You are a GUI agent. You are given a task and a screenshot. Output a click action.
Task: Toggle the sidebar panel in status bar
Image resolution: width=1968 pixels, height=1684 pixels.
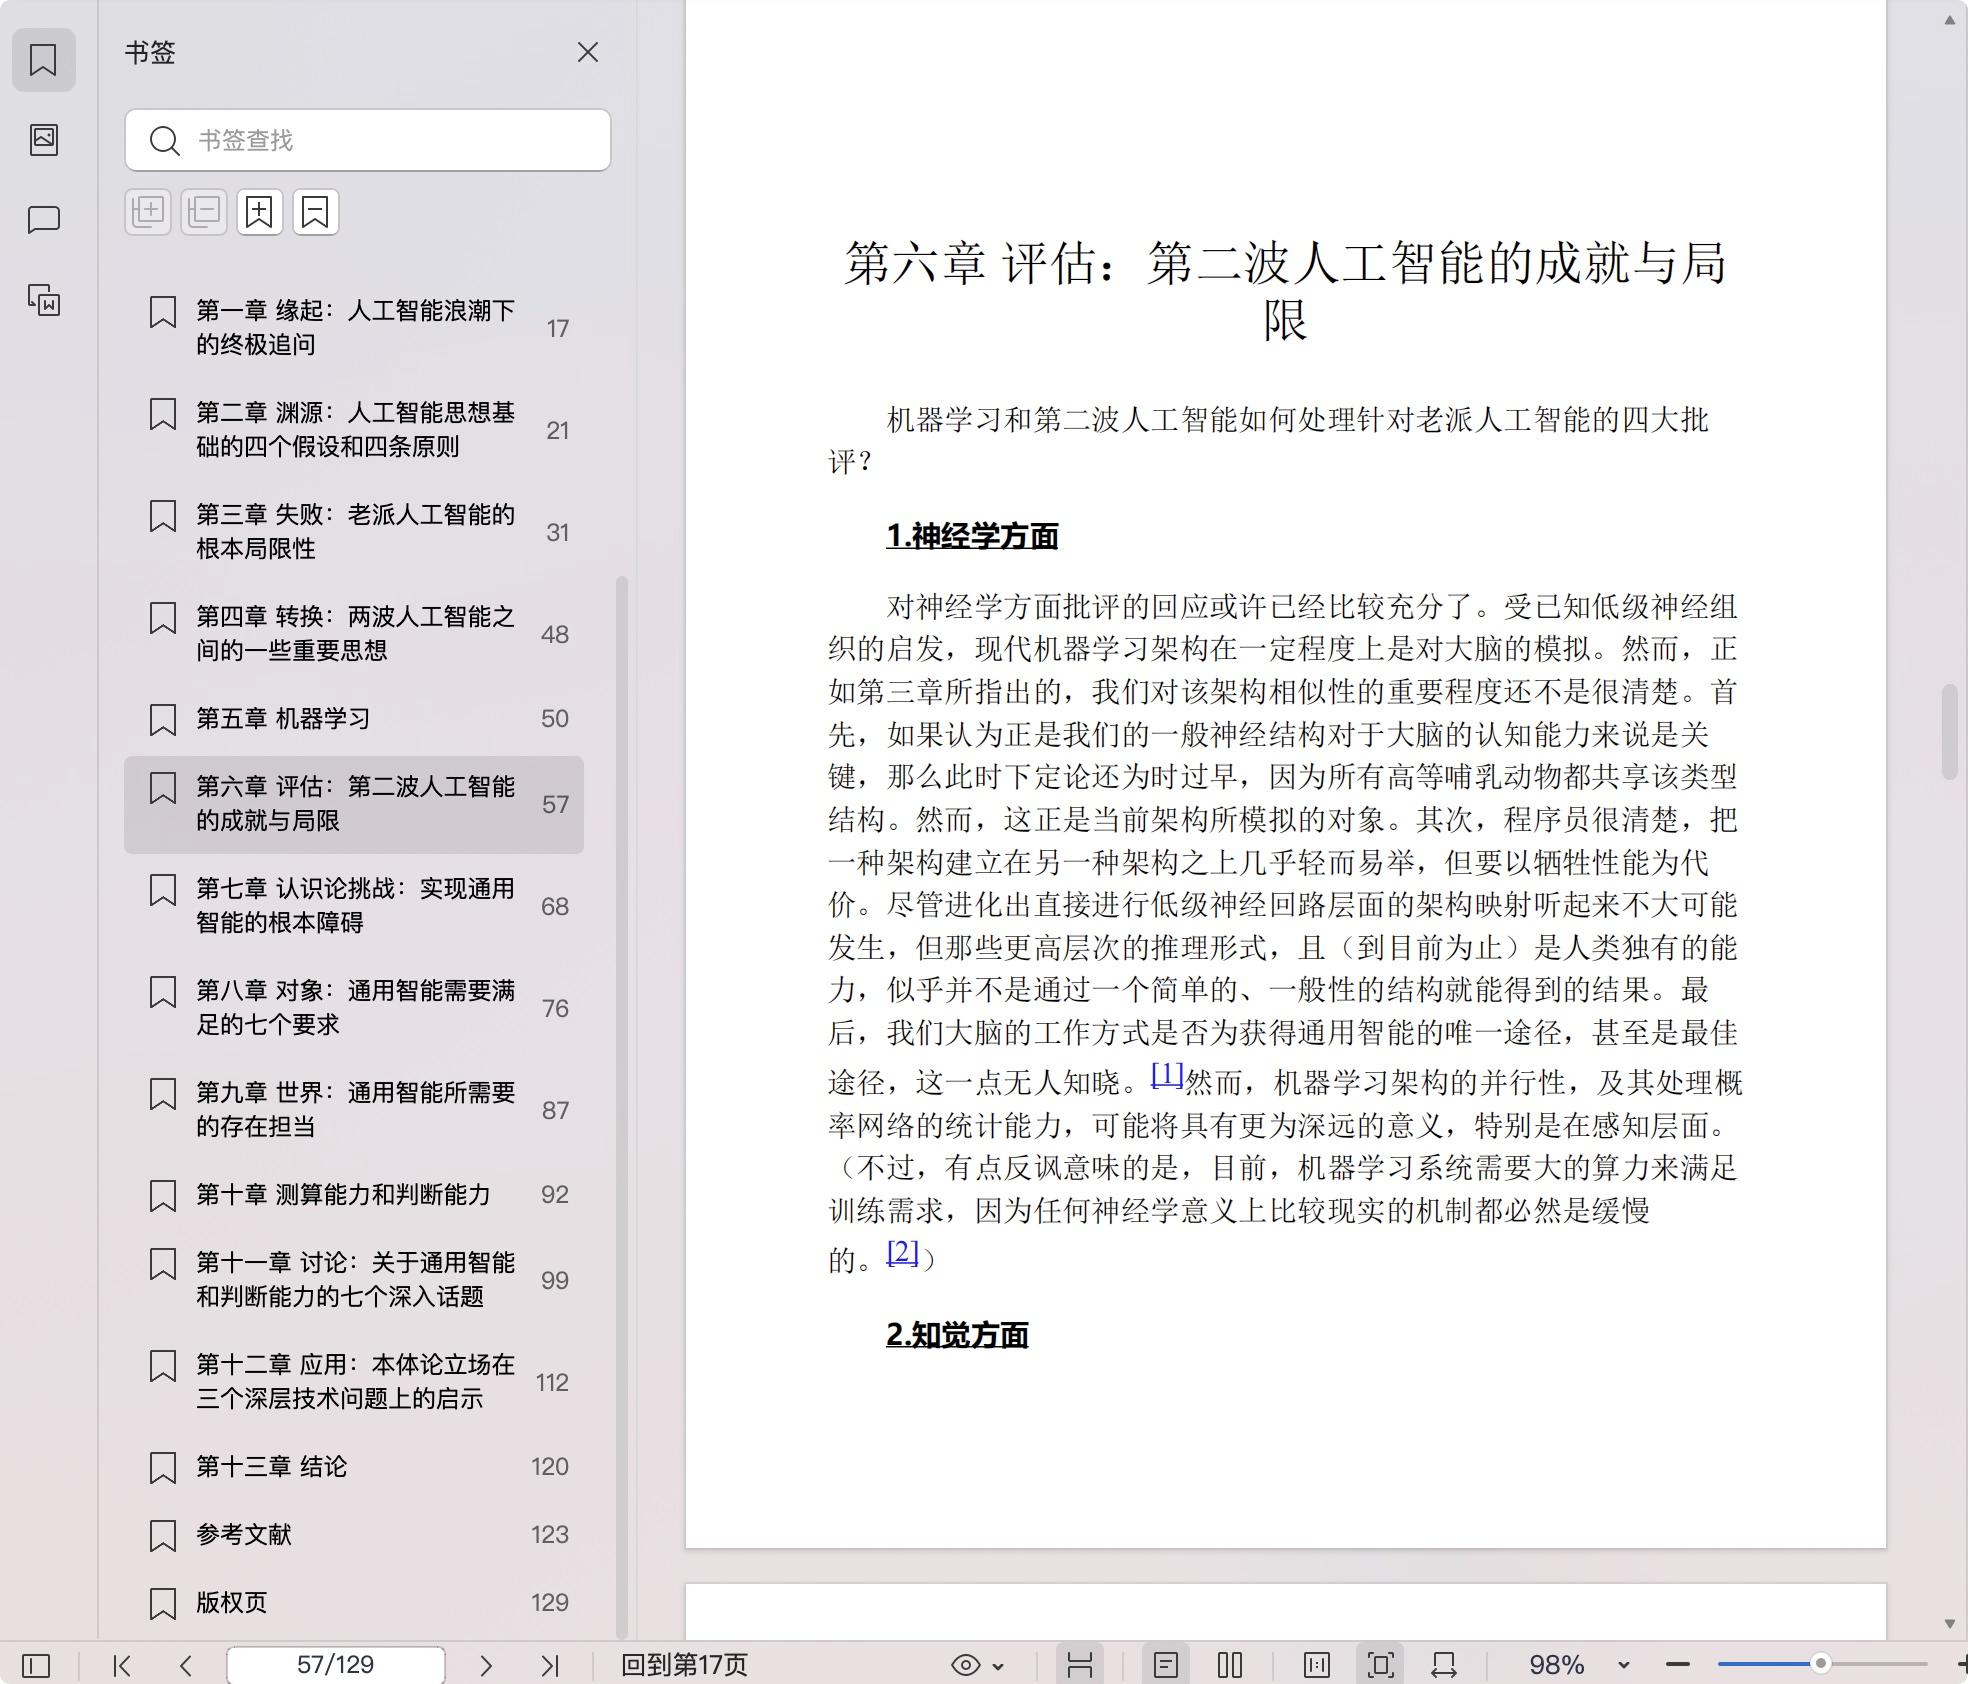click(x=36, y=1665)
